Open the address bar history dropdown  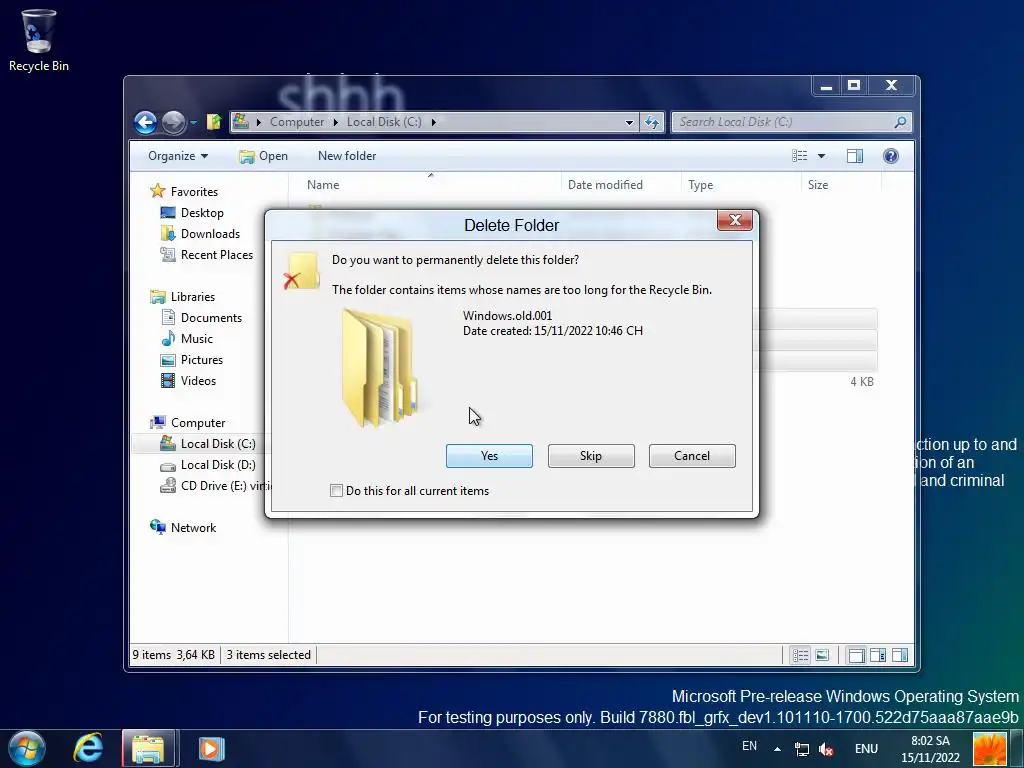(x=629, y=122)
